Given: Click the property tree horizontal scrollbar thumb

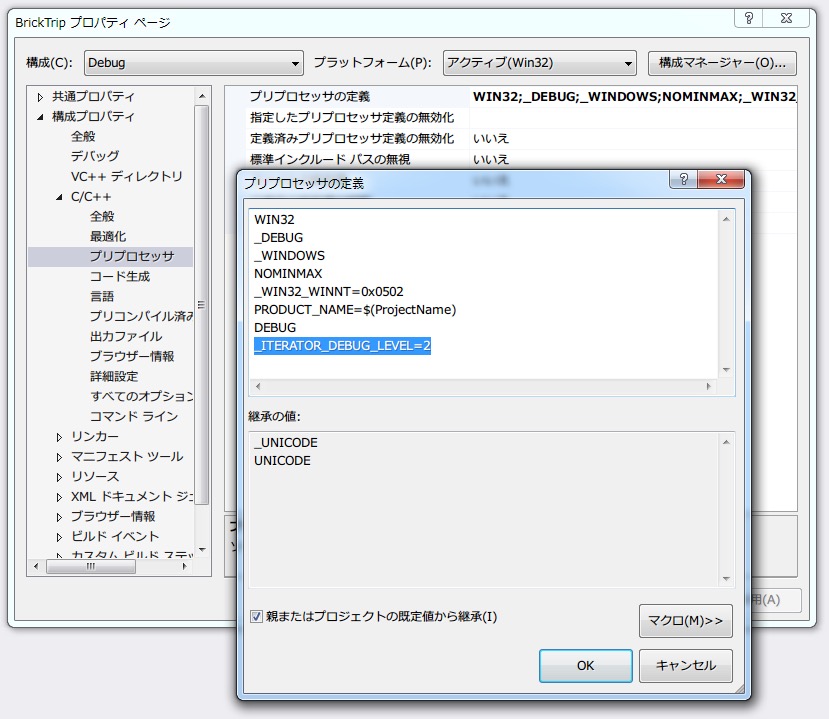Looking at the screenshot, I should (91, 566).
